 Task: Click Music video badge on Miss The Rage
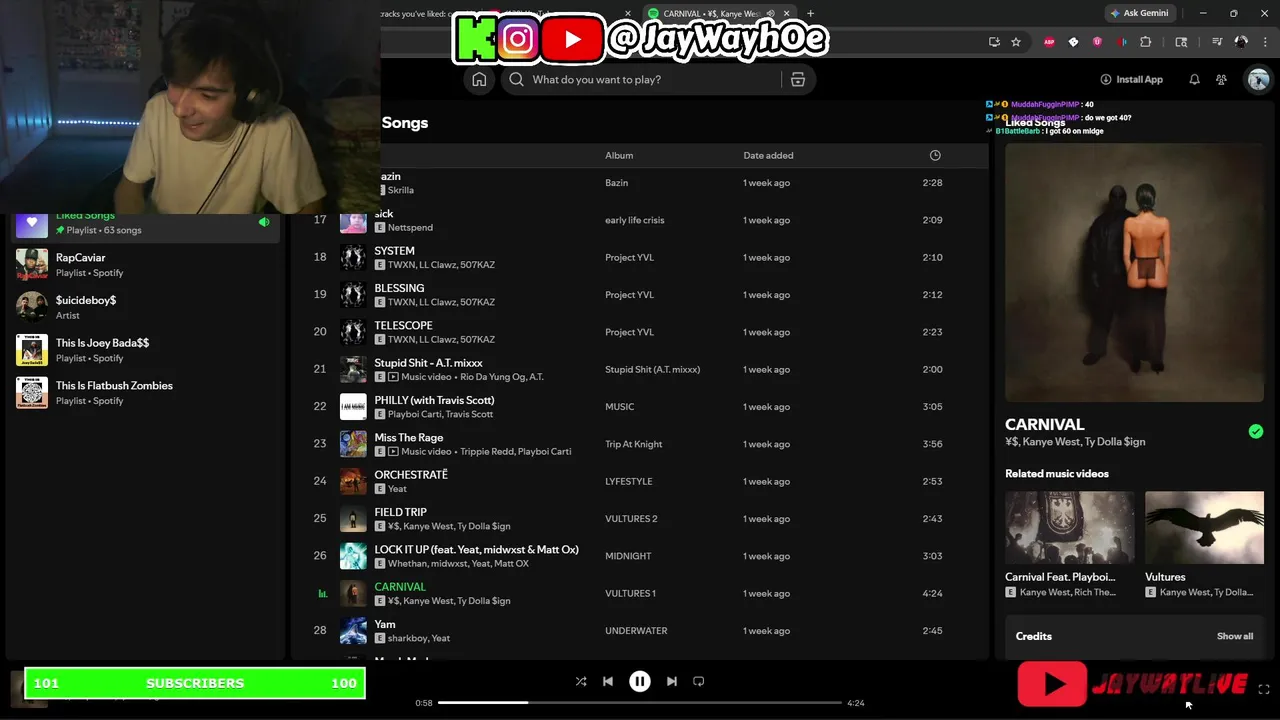point(419,452)
